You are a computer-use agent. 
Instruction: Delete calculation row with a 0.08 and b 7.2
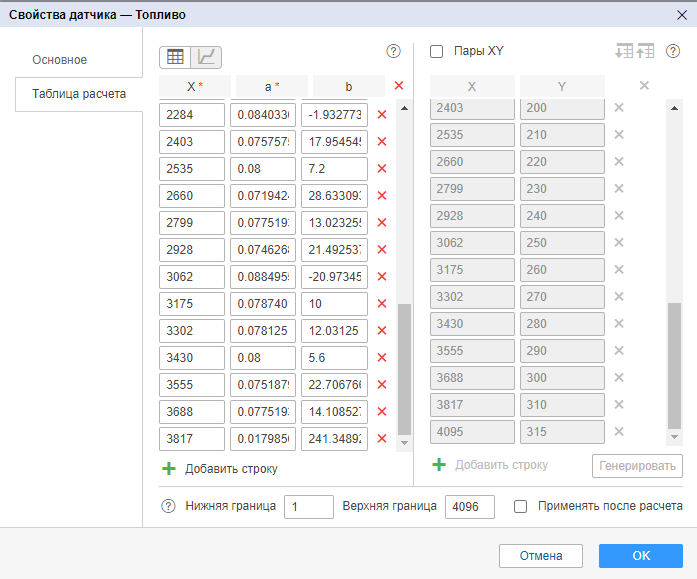pyautogui.click(x=381, y=169)
